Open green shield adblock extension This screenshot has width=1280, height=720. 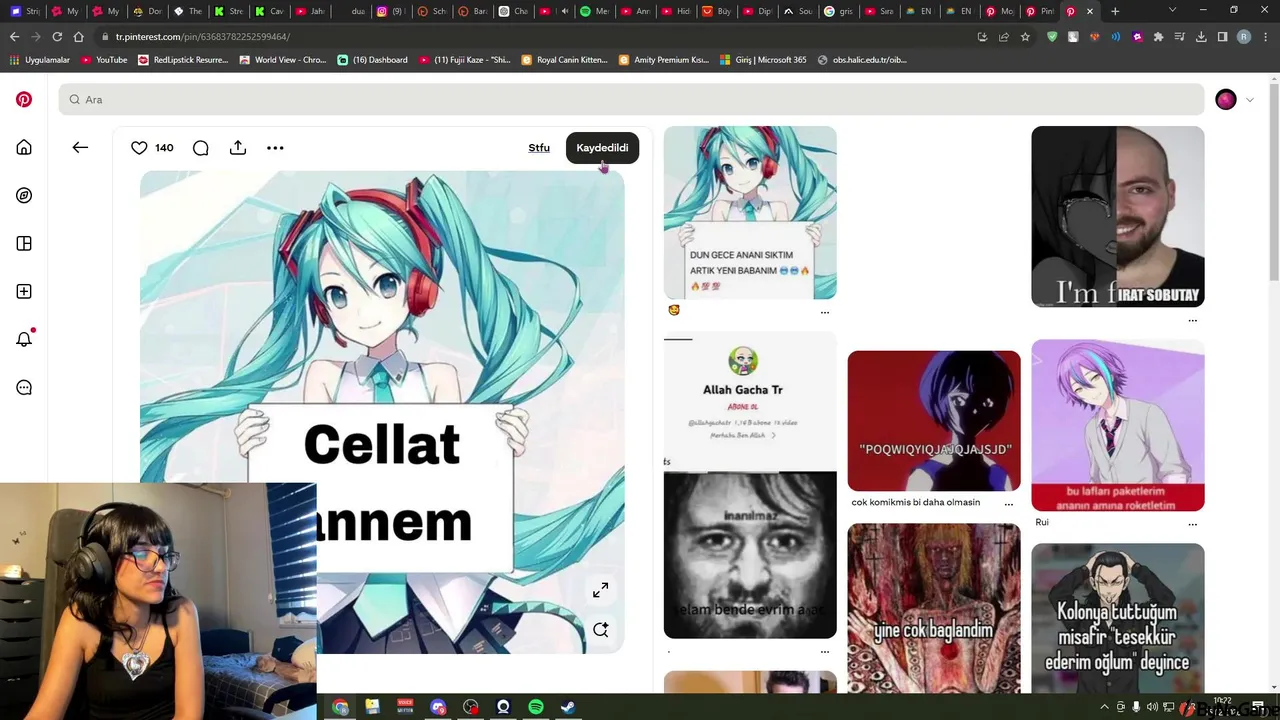(1052, 37)
